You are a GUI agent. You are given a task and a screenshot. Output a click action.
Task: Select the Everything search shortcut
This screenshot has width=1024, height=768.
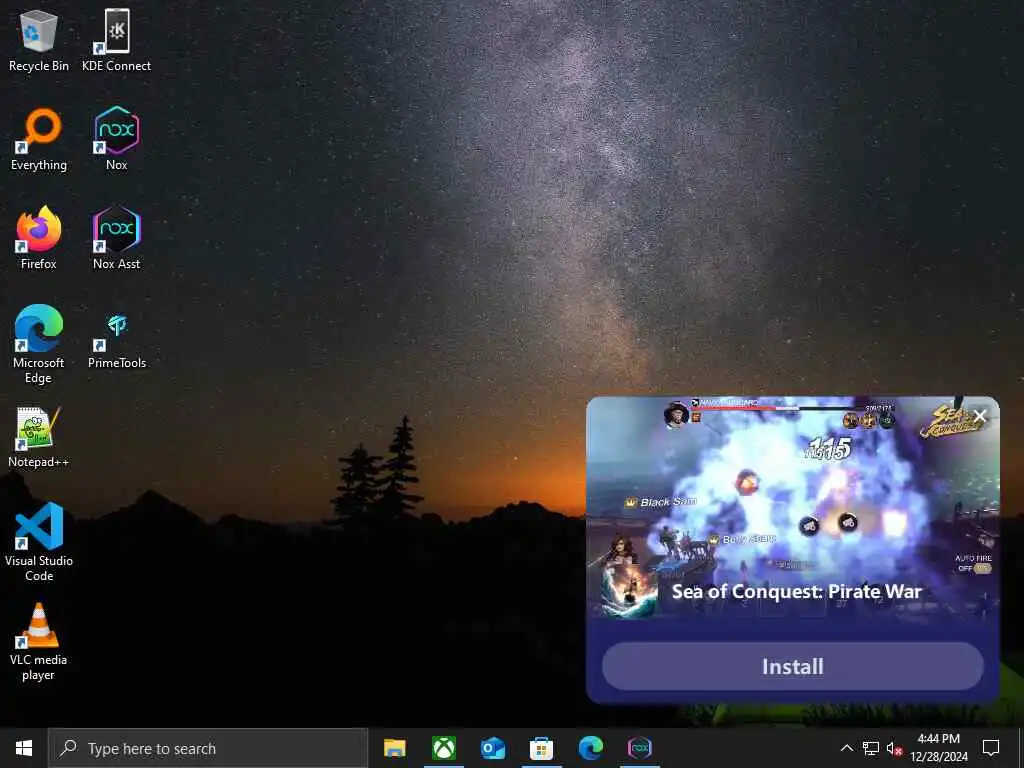pos(39,140)
